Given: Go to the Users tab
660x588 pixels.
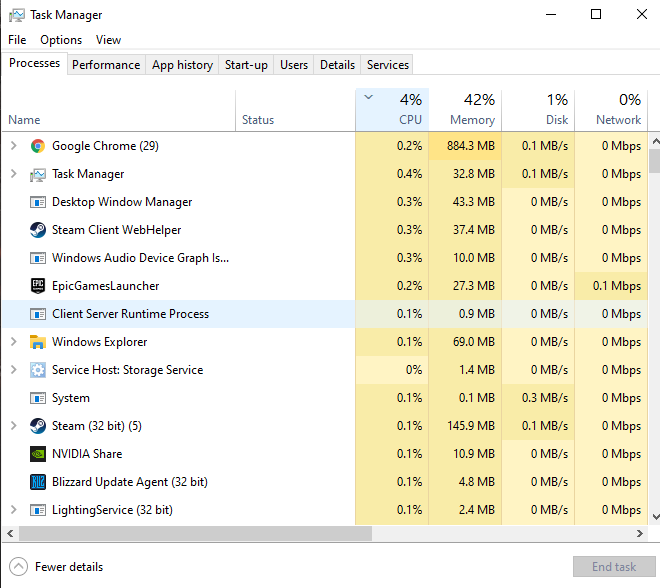Looking at the screenshot, I should pos(294,65).
